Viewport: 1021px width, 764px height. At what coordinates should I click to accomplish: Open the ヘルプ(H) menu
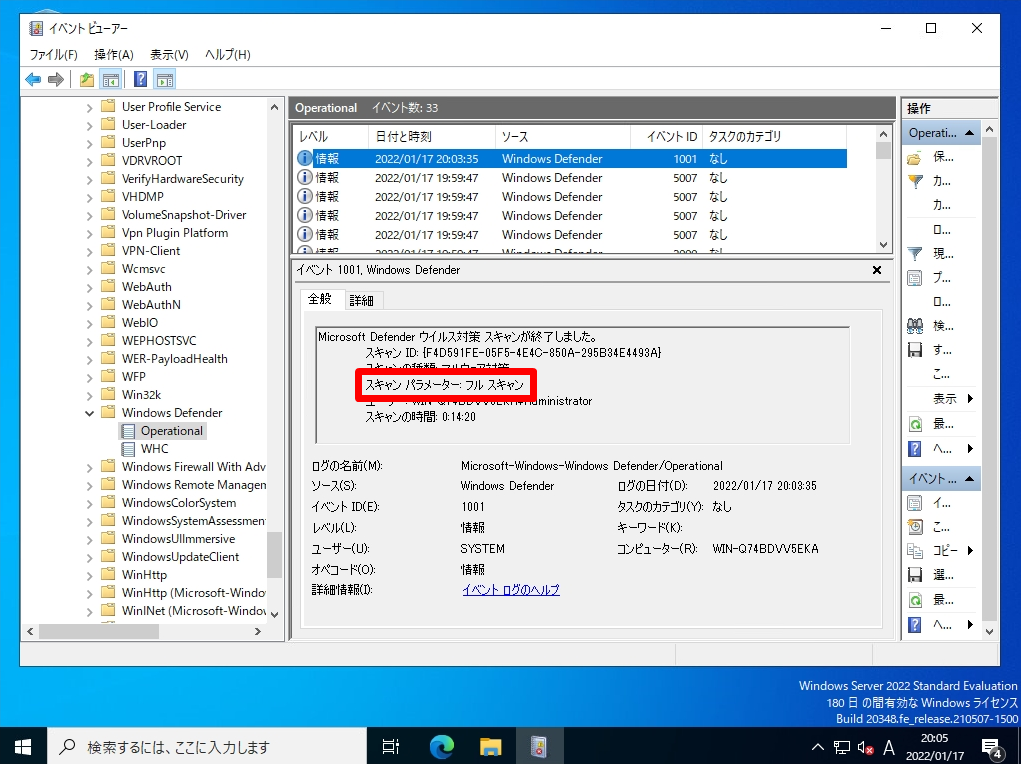(228, 55)
